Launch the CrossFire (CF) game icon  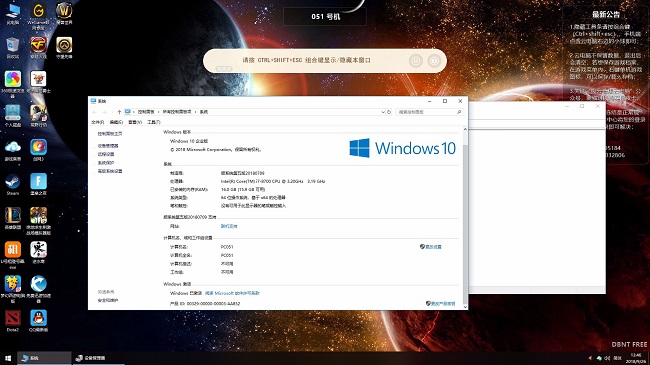tap(38, 48)
